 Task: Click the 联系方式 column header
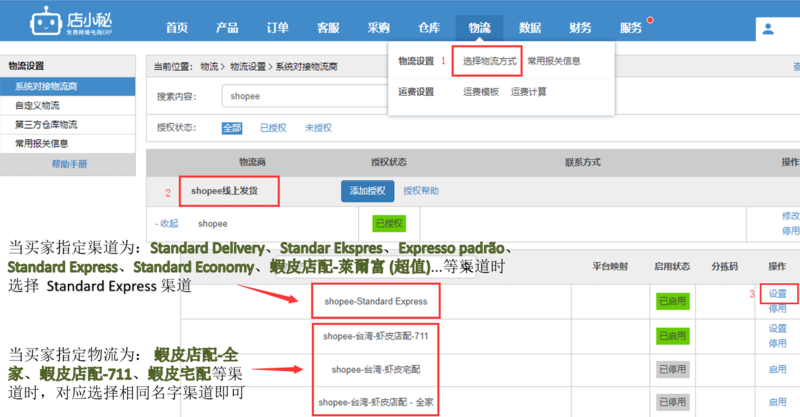pos(583,162)
